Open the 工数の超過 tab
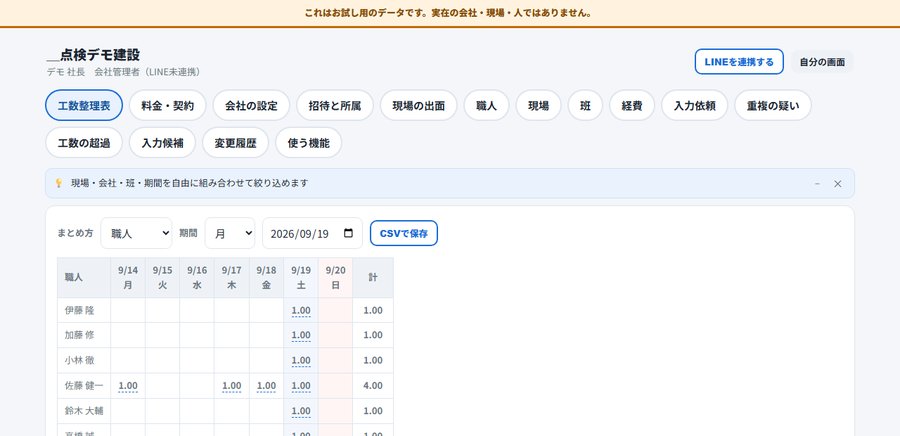Image resolution: width=900 pixels, height=436 pixels. 84,143
